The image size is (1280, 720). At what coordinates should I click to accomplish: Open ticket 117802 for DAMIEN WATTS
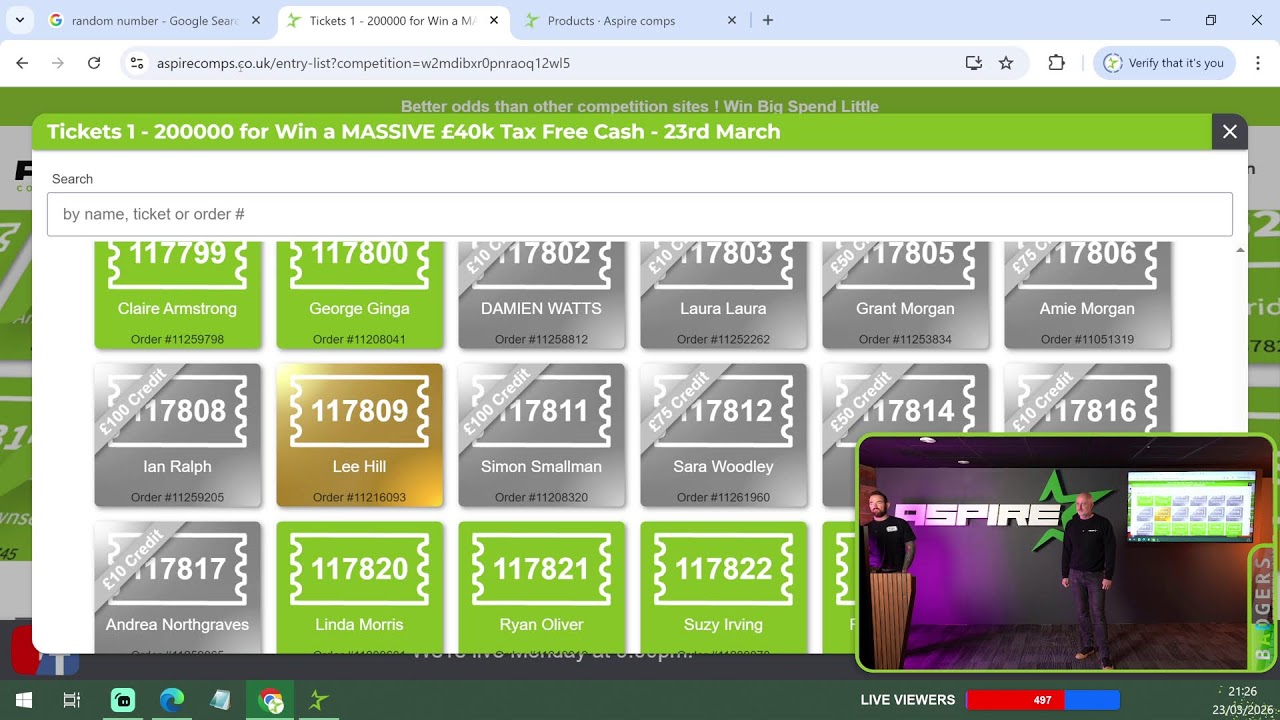coord(541,296)
